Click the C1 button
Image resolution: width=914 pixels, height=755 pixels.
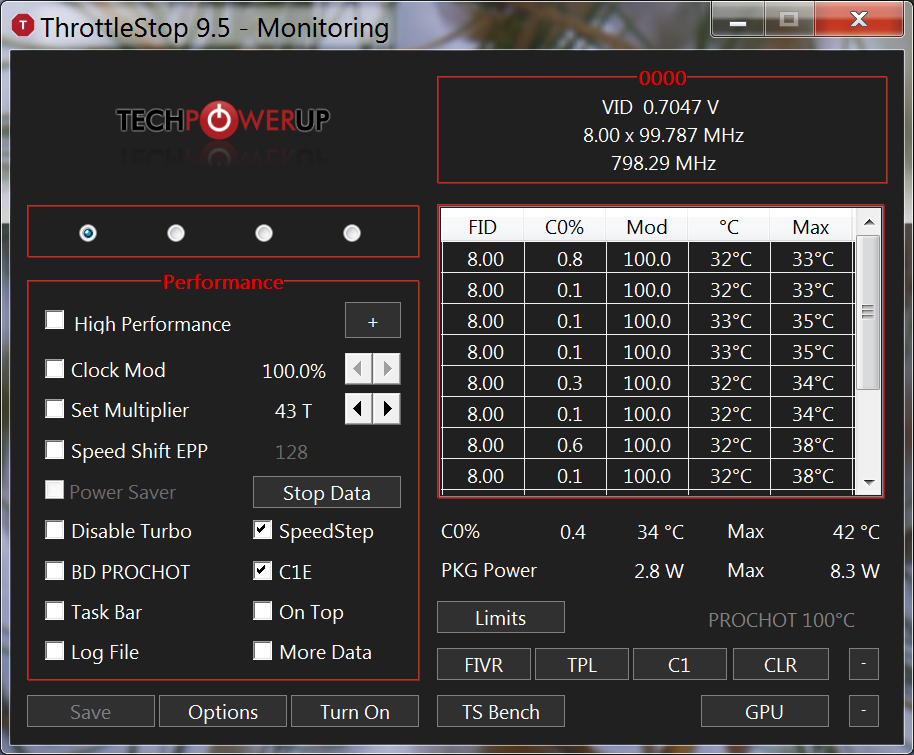pyautogui.click(x=680, y=664)
